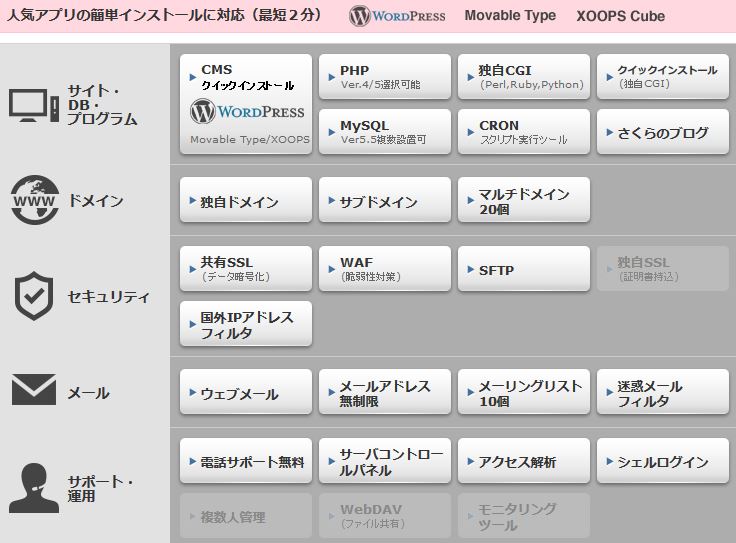The width and height of the screenshot is (736, 543).
Task: Click the headset support person icon
Action: click(33, 487)
